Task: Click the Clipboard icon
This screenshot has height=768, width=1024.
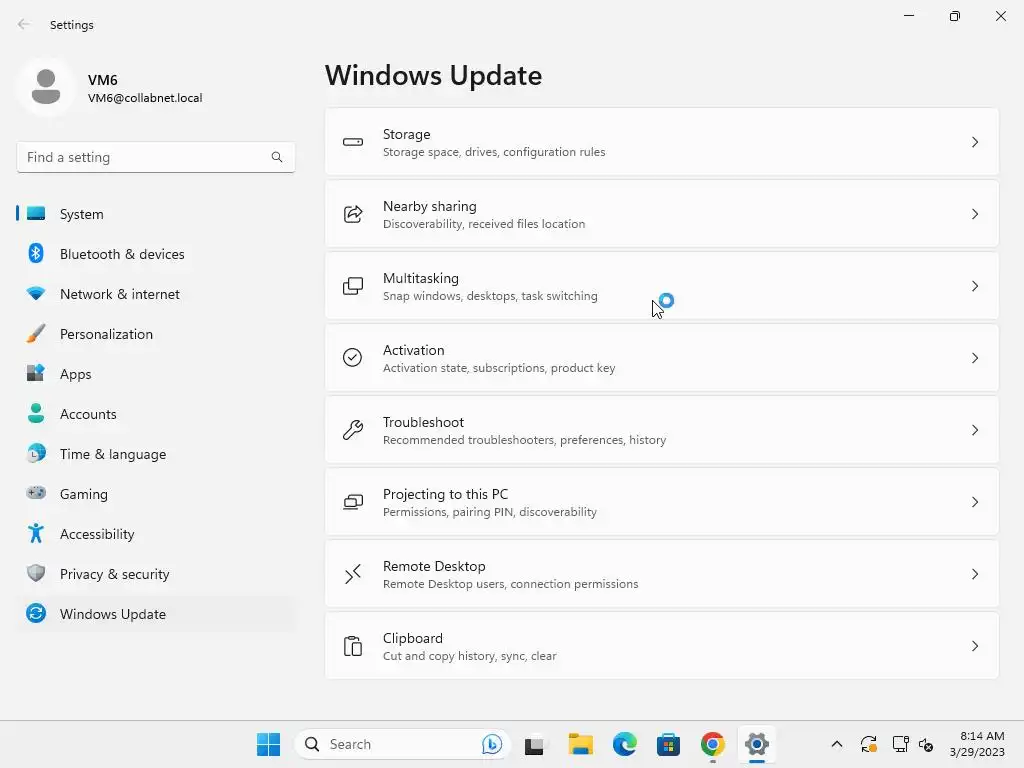Action: coord(353,646)
